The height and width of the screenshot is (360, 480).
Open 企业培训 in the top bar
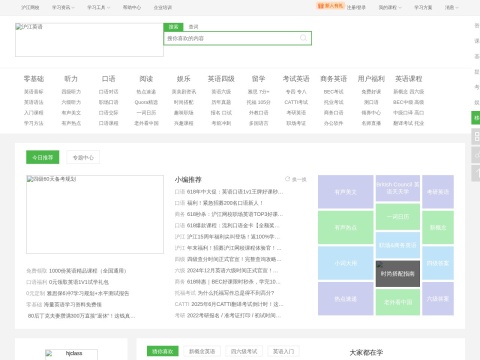163,7
